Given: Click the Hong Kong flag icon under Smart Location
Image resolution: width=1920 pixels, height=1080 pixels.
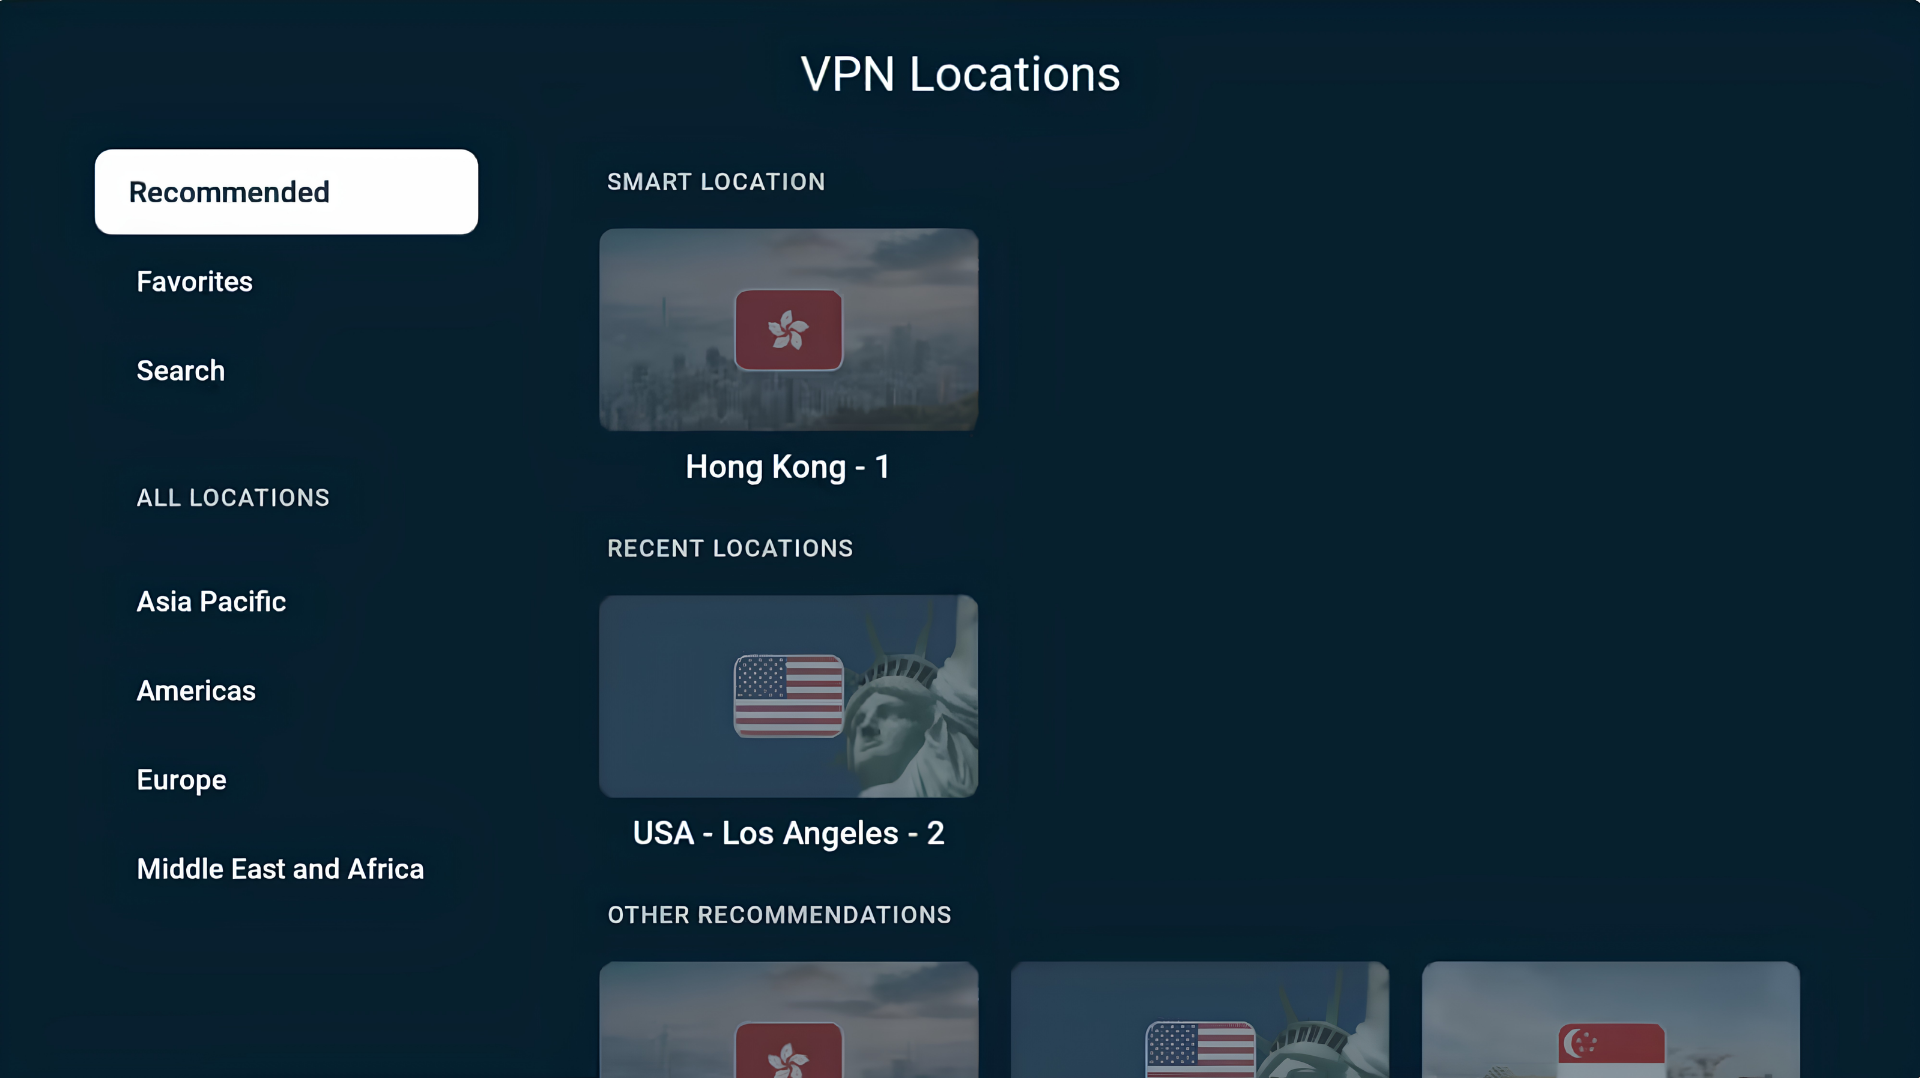Looking at the screenshot, I should point(788,330).
